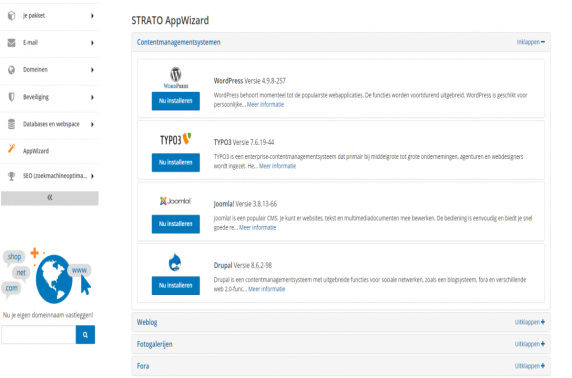Collapse Contentmanagementsystemen via Inklappen
This screenshot has height=378, width=572.
tap(530, 42)
